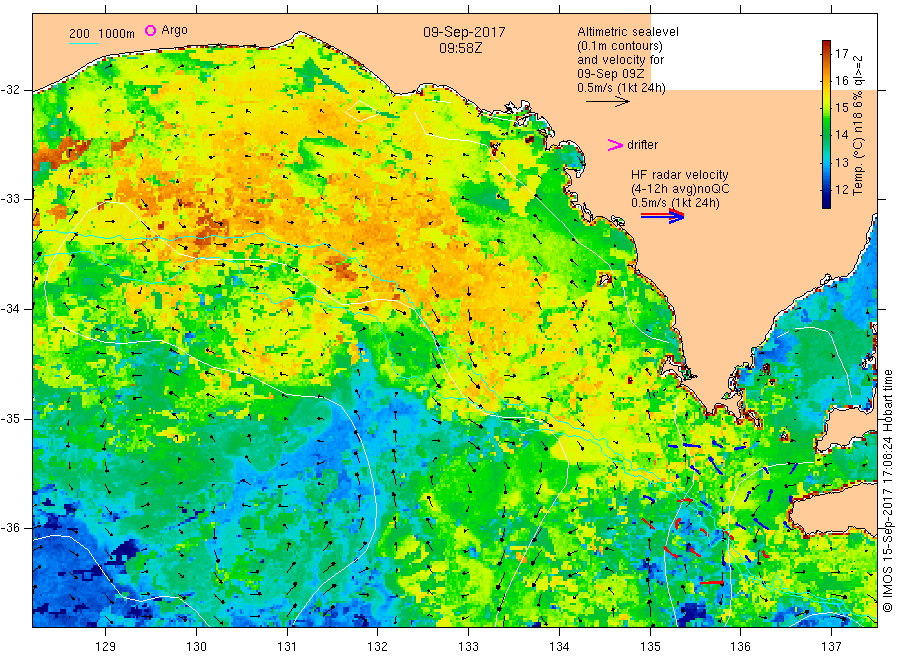Click the black altimetric velocity scale arrow
Screen dimensions: 900x660
click(608, 102)
